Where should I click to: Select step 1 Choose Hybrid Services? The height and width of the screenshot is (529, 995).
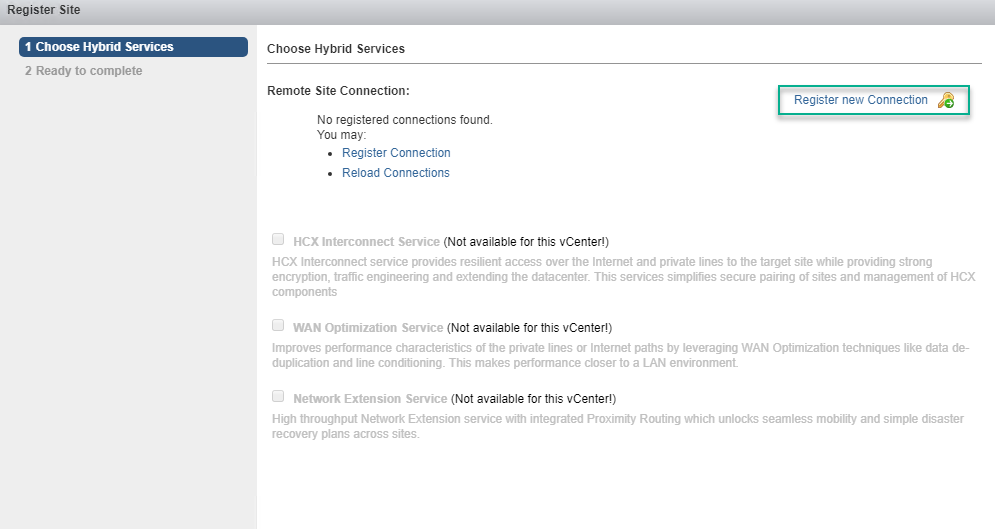coord(133,47)
